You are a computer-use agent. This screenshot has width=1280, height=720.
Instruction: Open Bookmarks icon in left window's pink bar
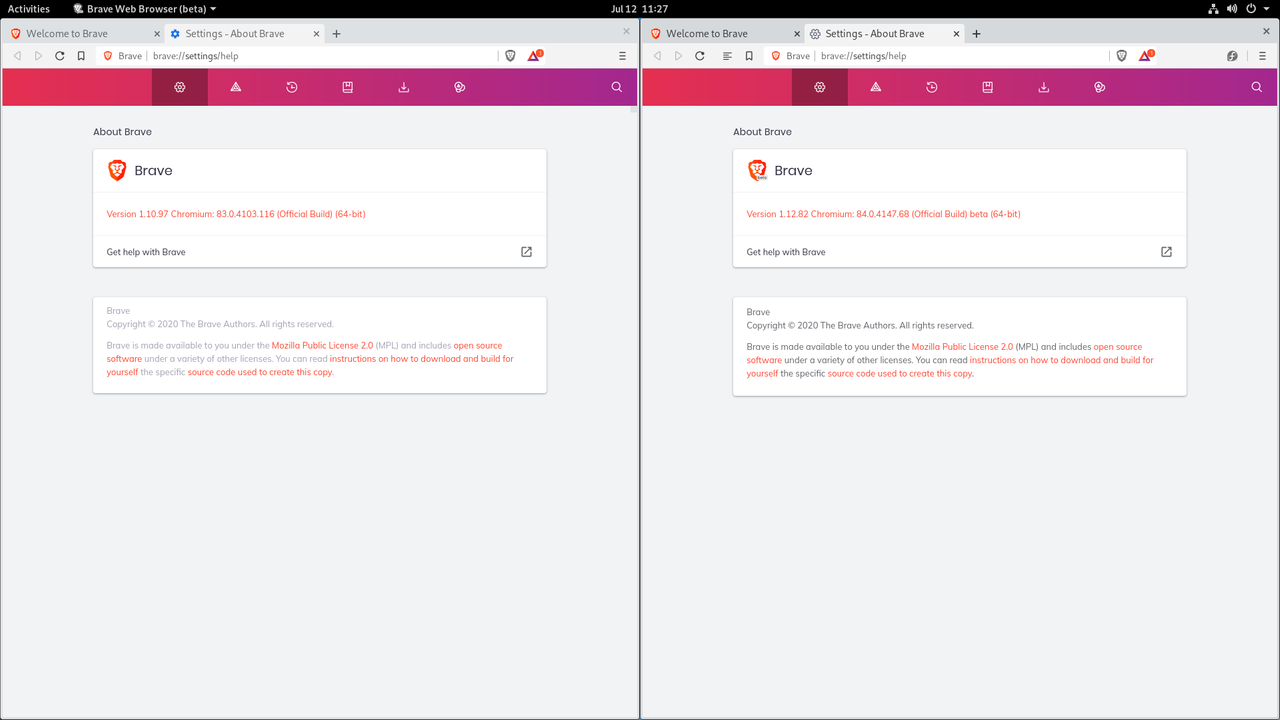348,87
